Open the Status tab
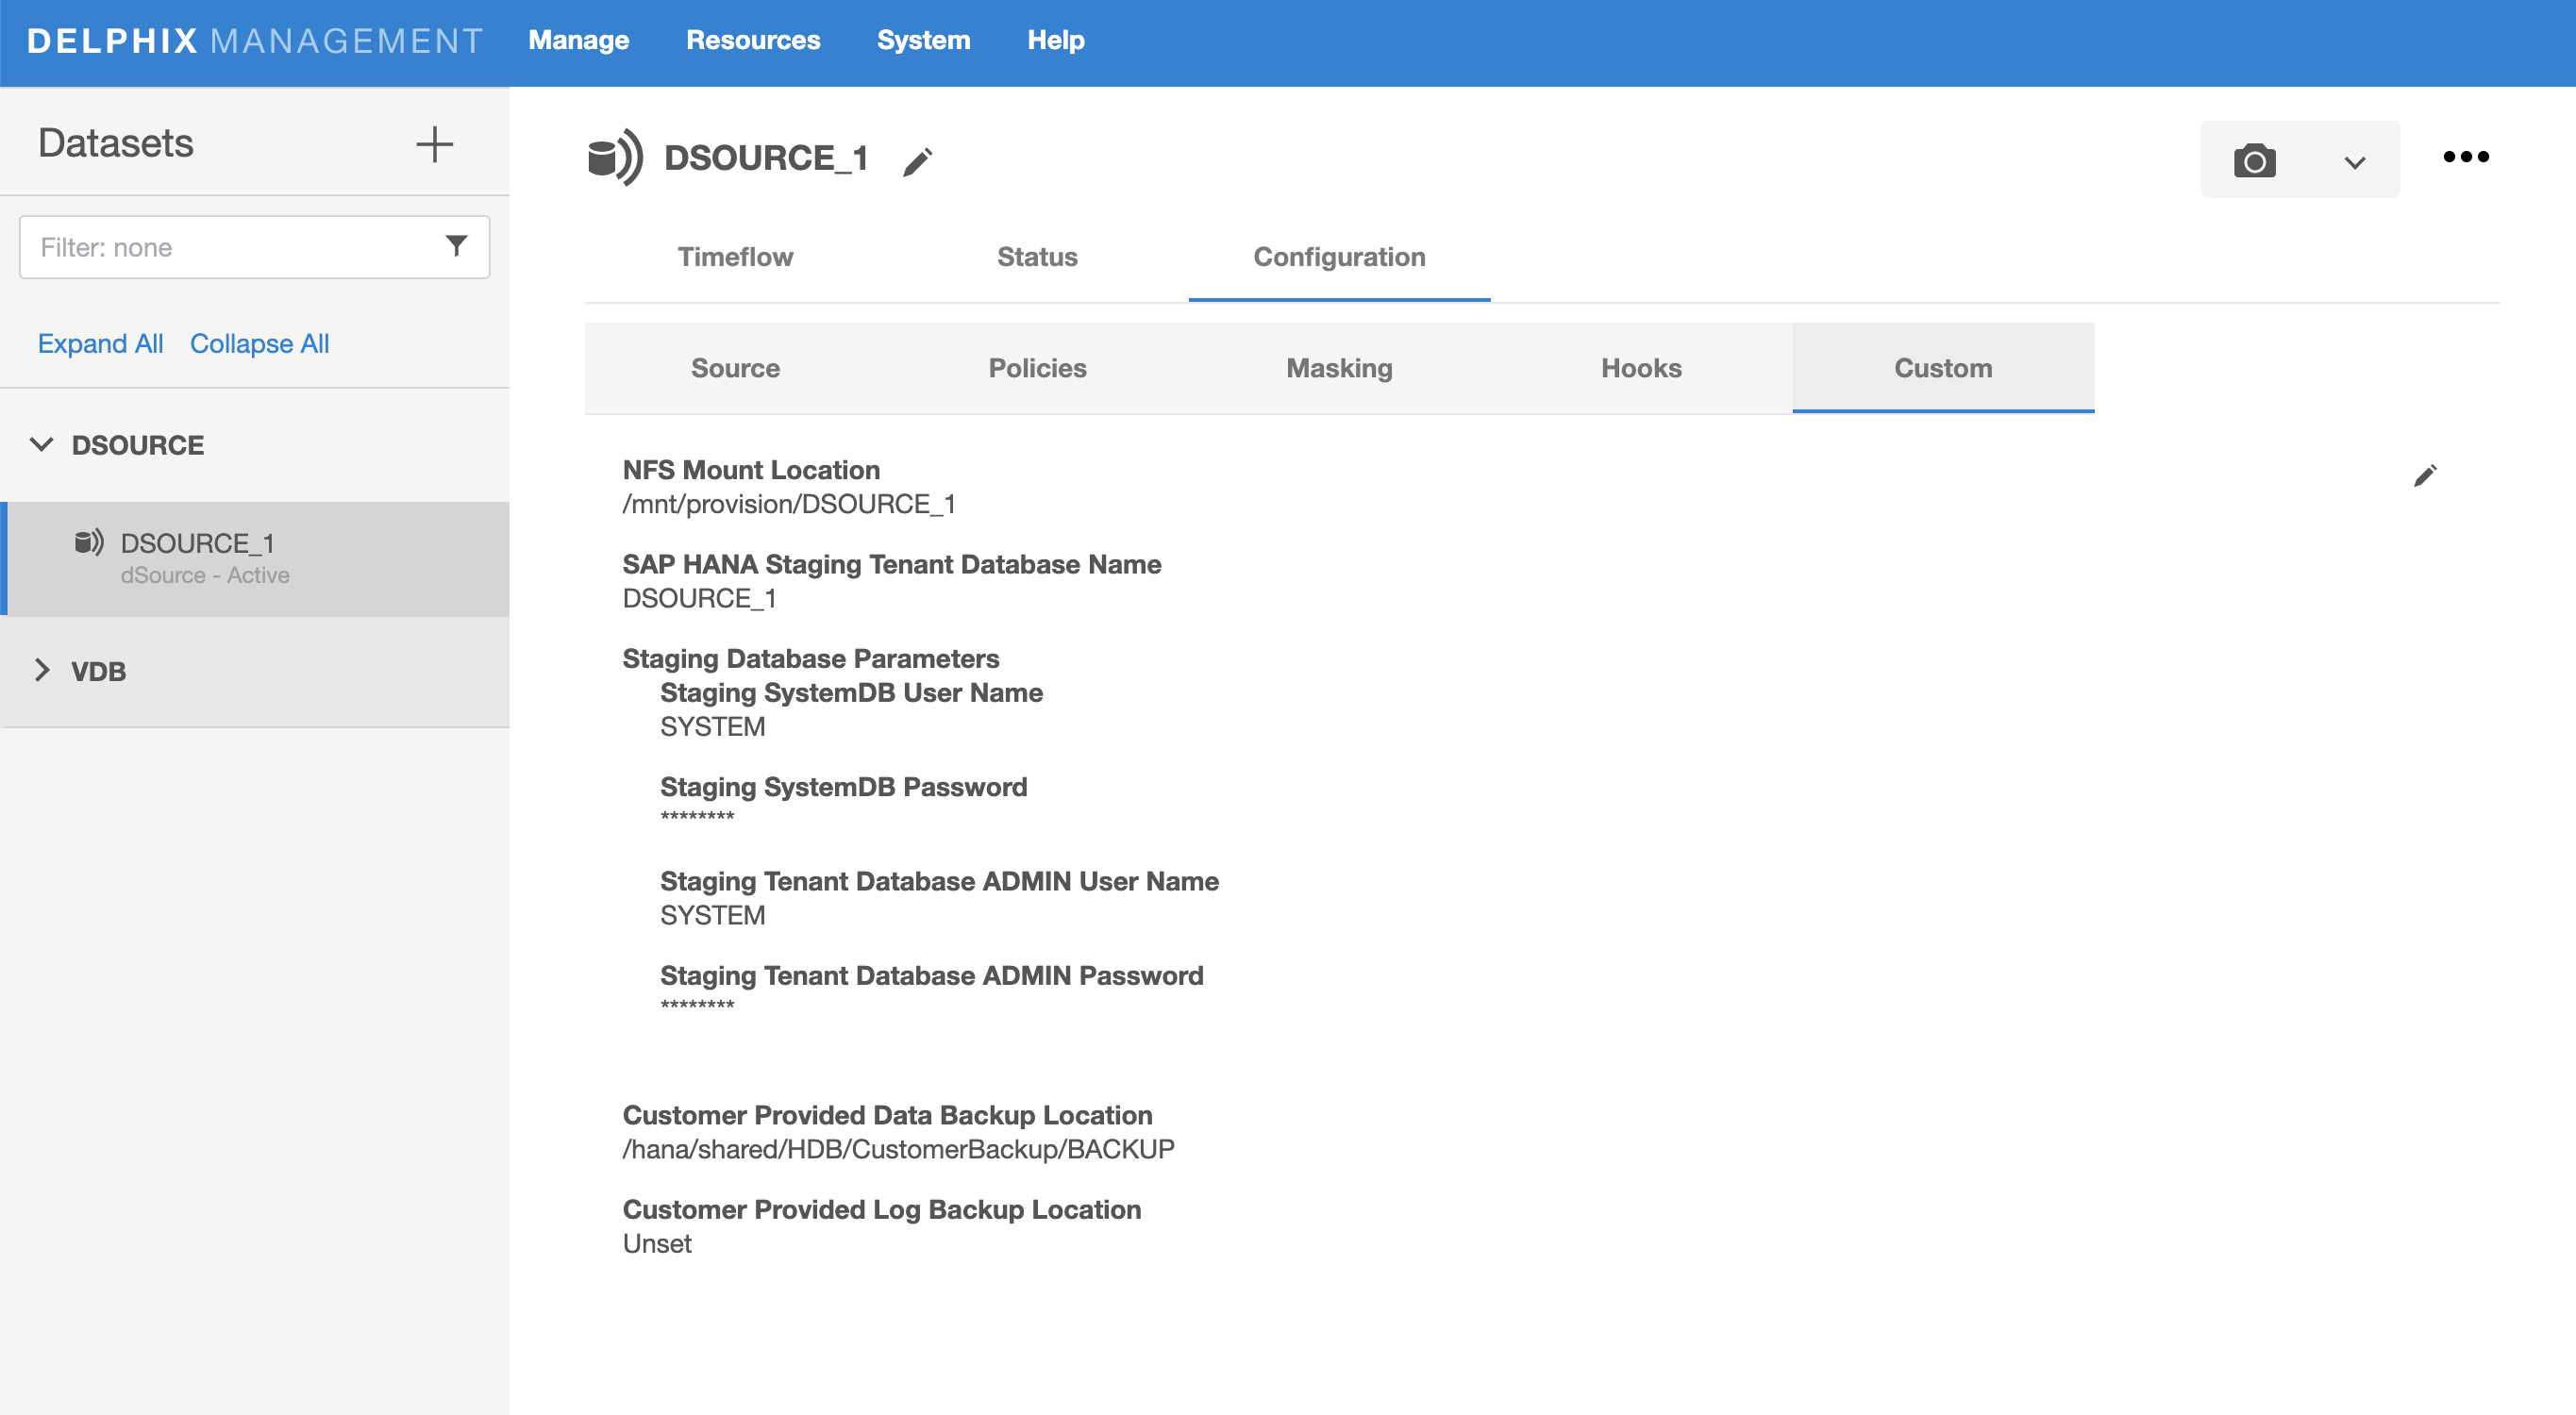 [x=1037, y=257]
